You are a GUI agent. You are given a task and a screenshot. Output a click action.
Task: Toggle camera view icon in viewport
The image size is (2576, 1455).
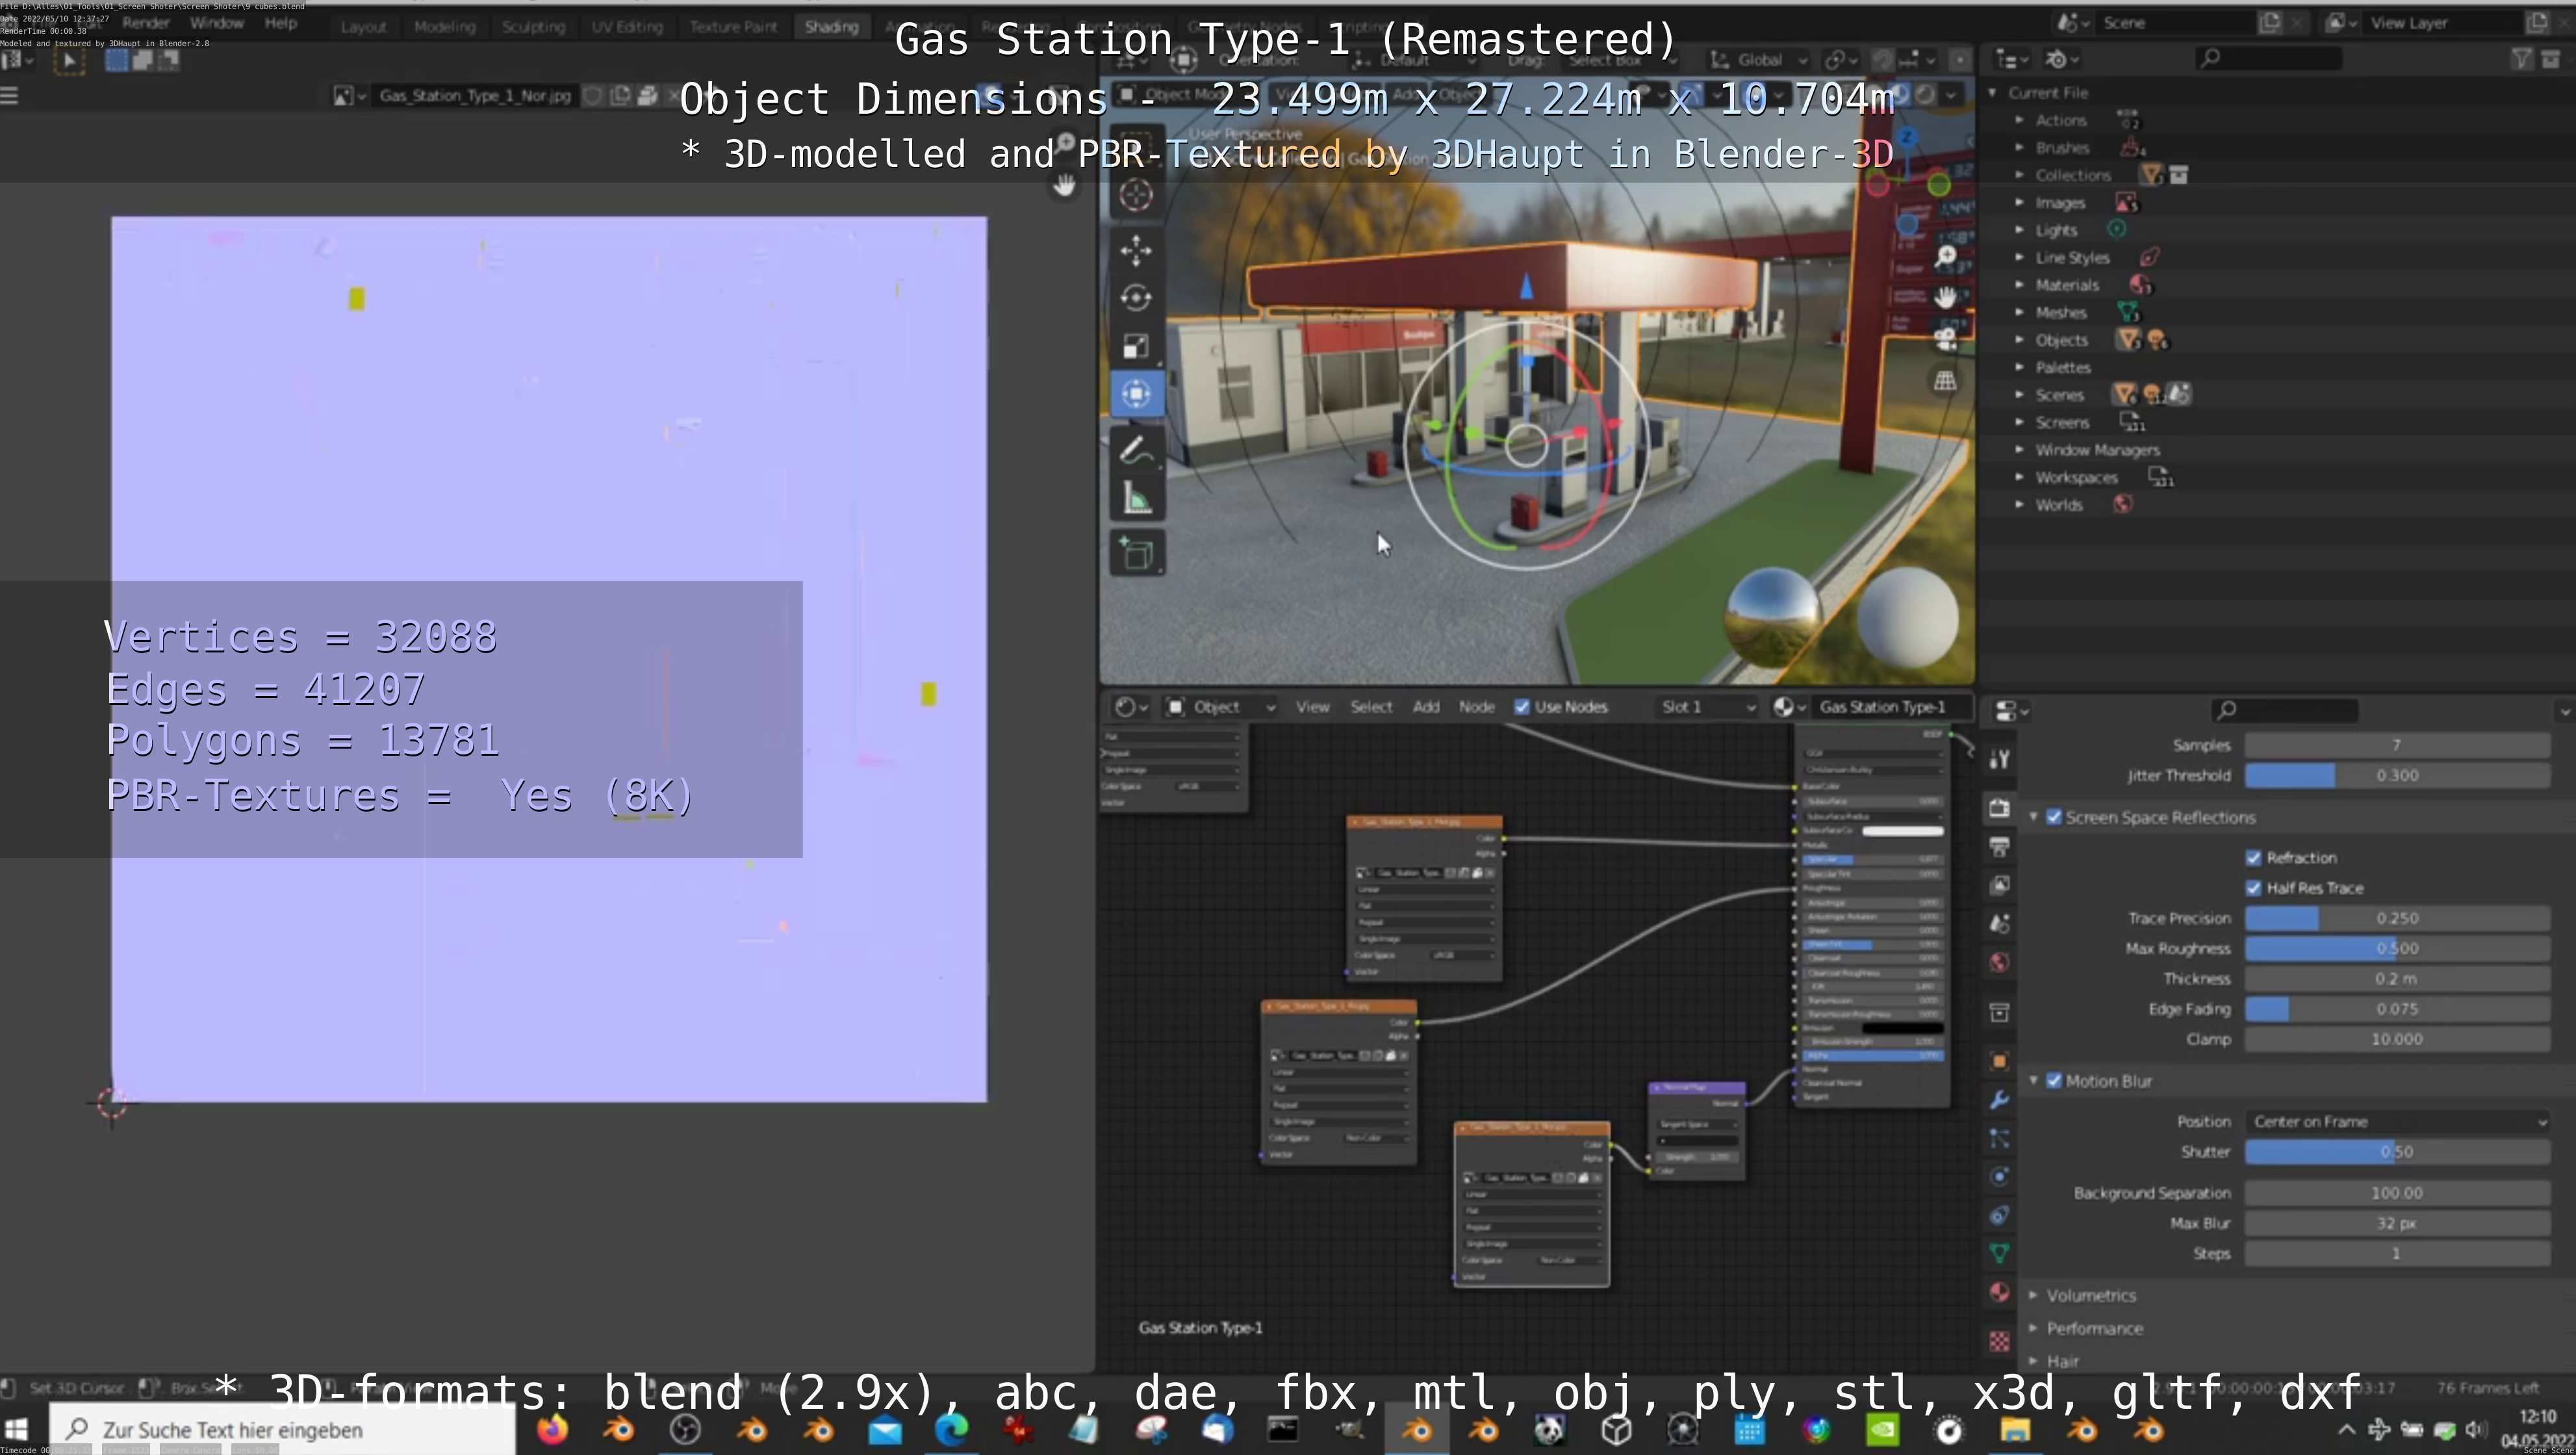[1945, 339]
